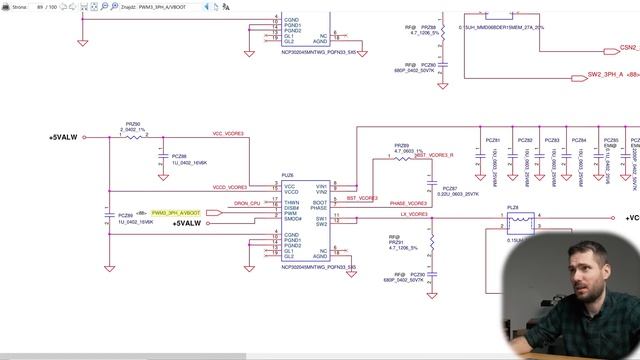This screenshot has width=640, height=360.
Task: Click the find previous blue arrow icon
Action: (x=206, y=7)
